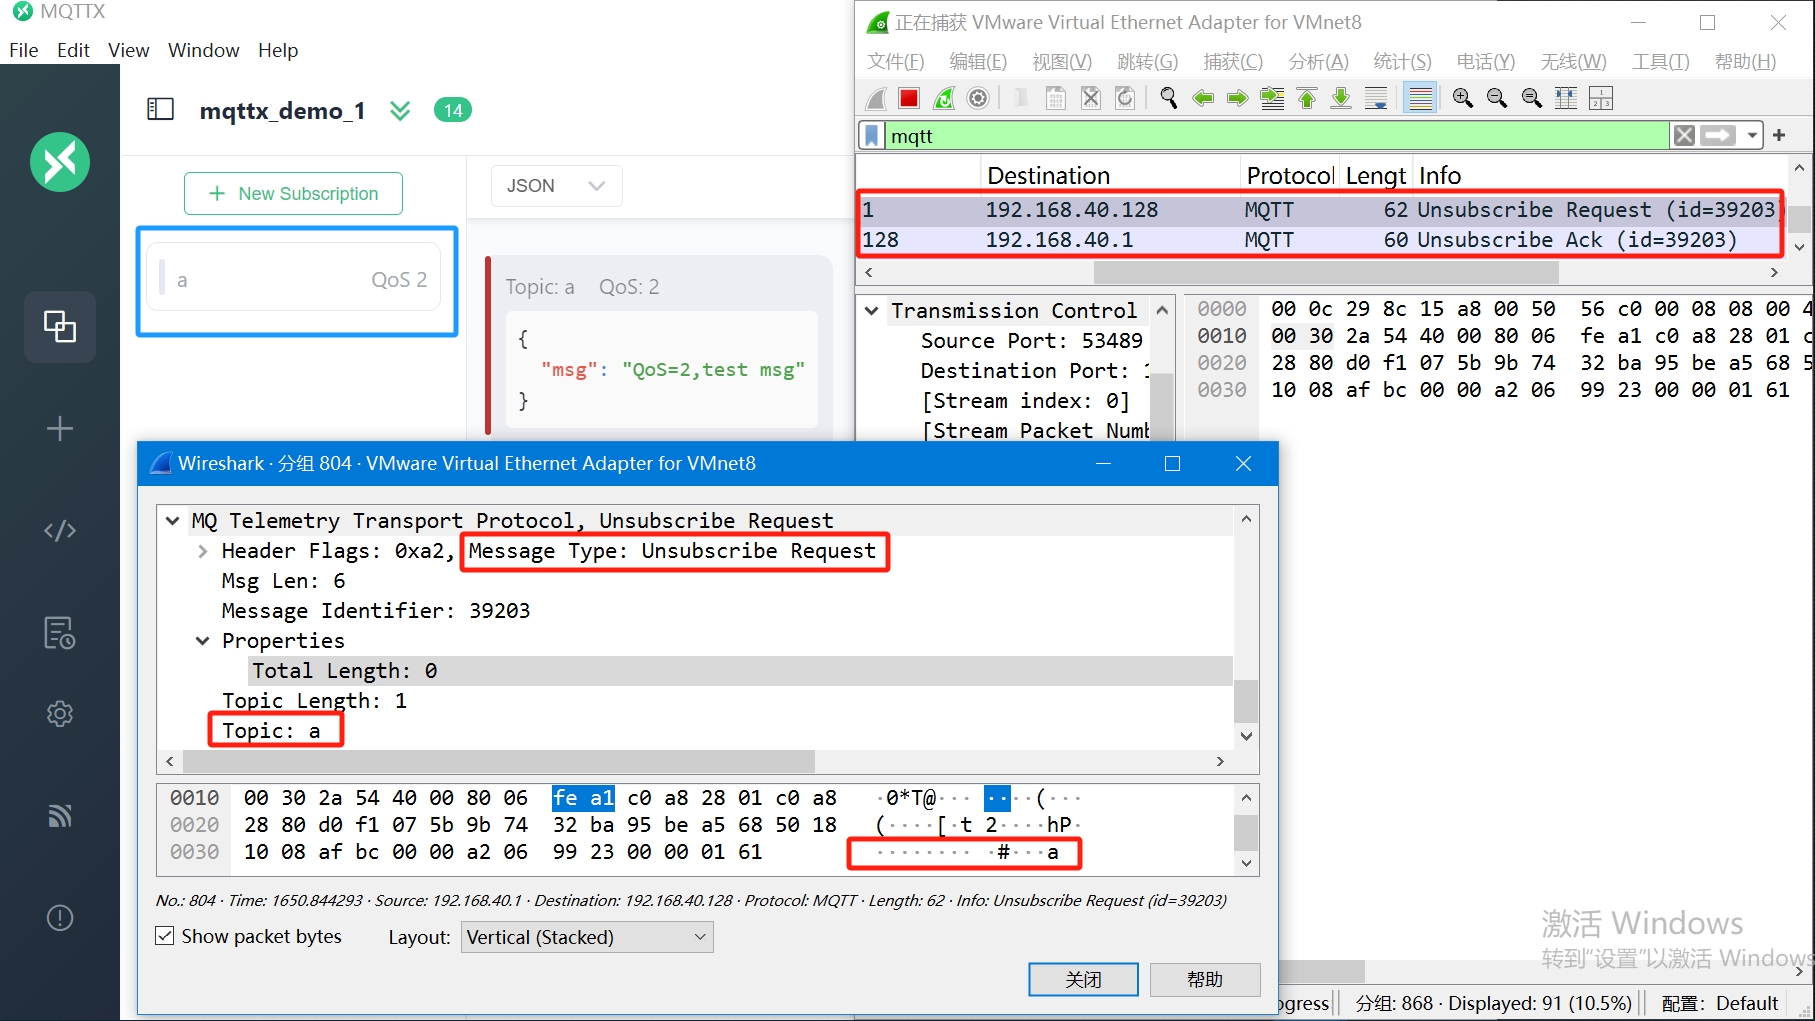Expand connection details double chevron
Image resolution: width=1815 pixels, height=1021 pixels.
coord(400,110)
